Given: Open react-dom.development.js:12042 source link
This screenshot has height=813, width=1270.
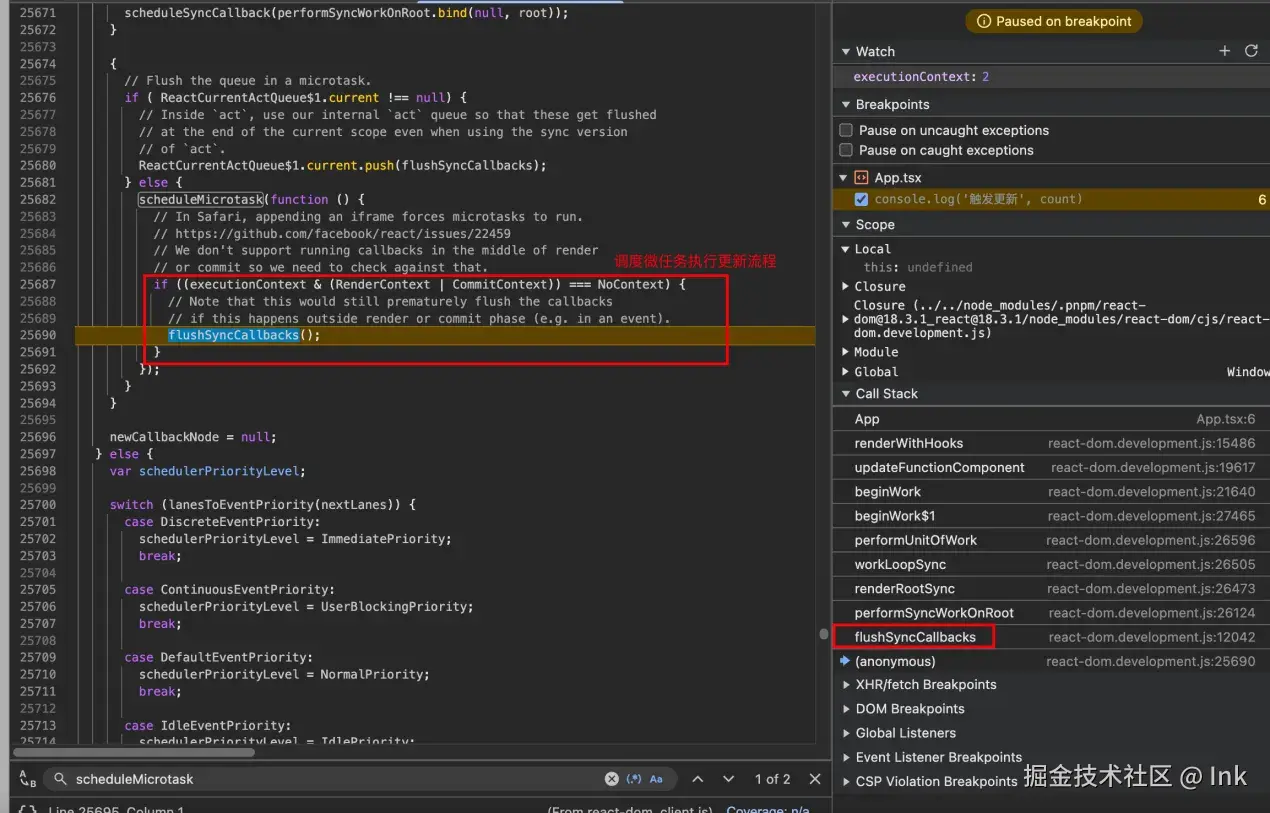Looking at the screenshot, I should (x=1152, y=637).
